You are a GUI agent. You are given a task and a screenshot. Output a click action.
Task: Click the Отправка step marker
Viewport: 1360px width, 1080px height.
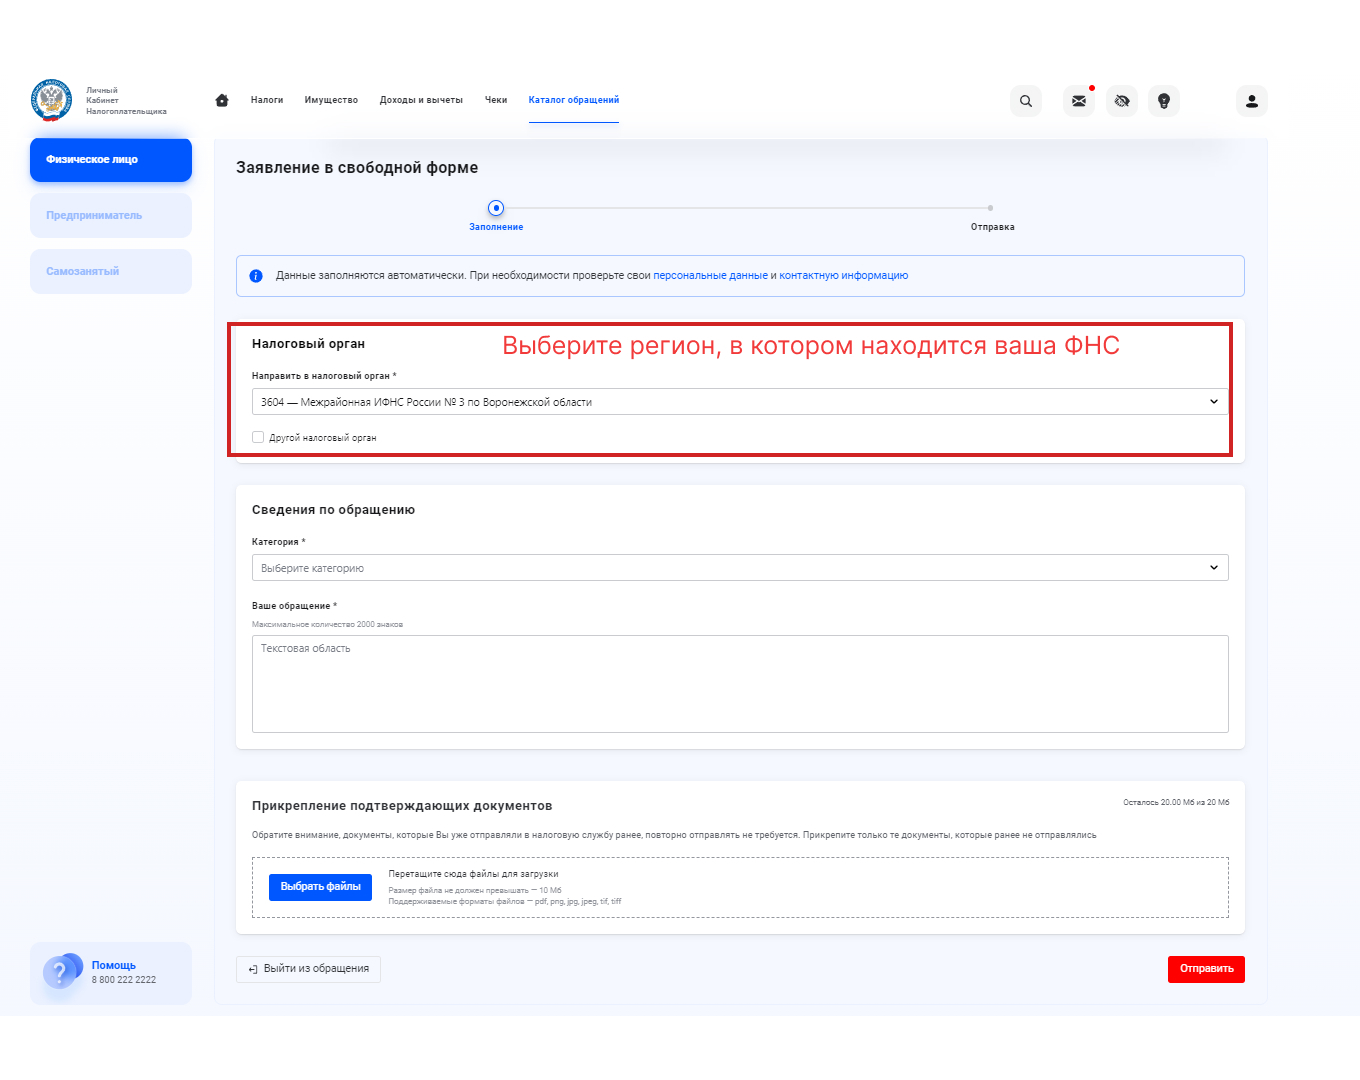(x=990, y=208)
